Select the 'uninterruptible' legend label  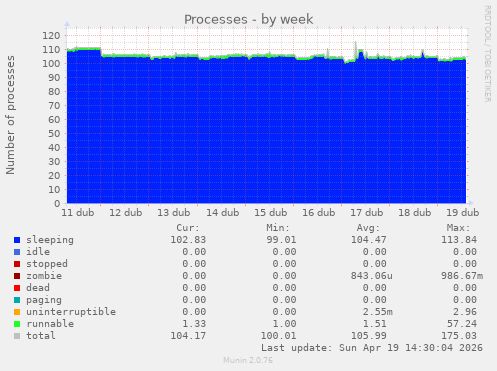[x=71, y=312]
